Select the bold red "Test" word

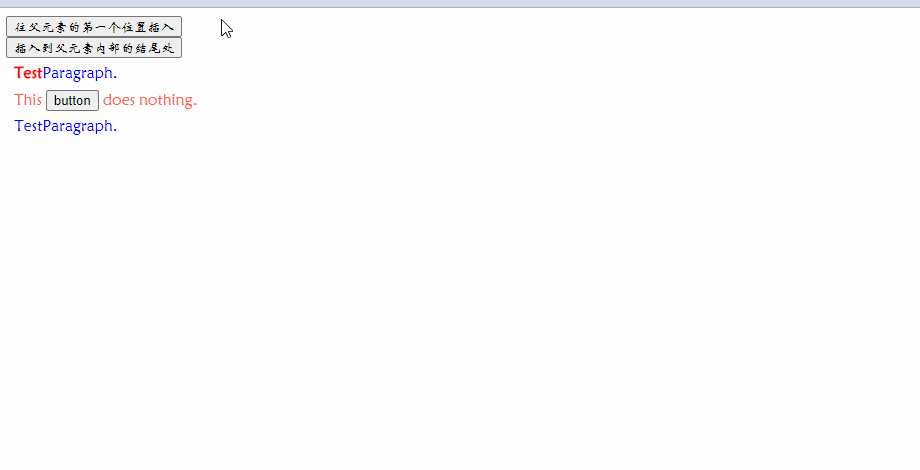pyautogui.click(x=28, y=73)
